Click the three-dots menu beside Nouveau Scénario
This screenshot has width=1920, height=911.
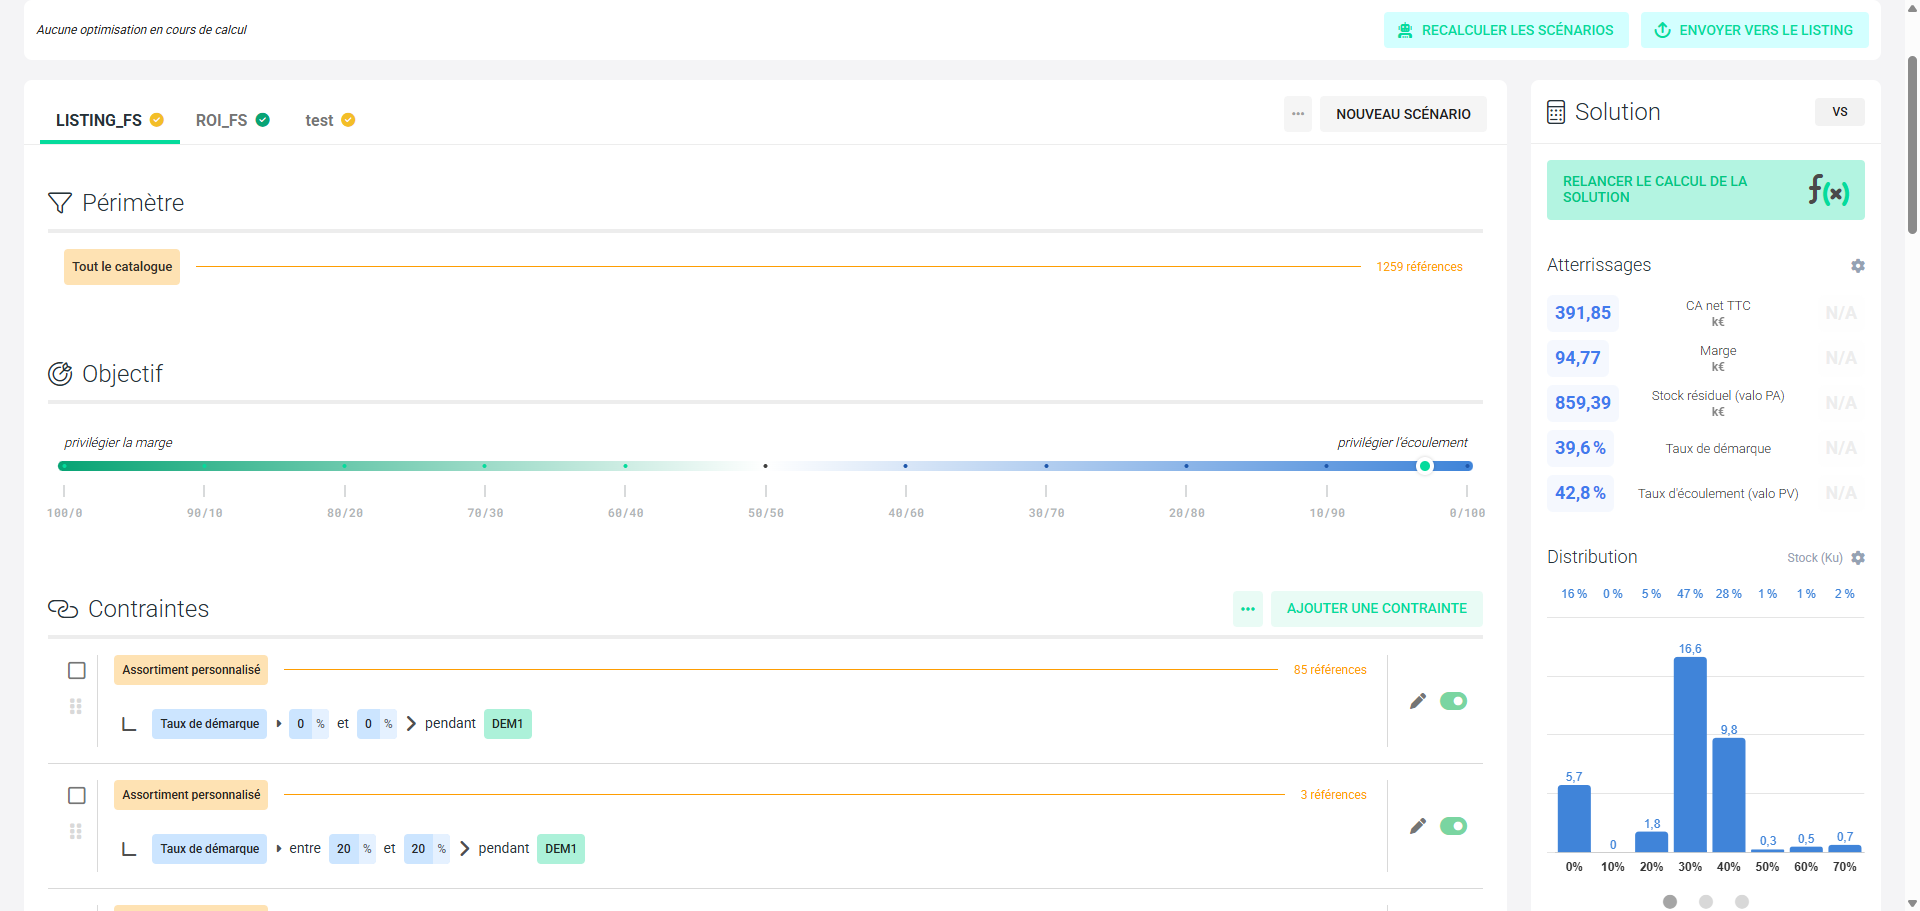pos(1297,114)
